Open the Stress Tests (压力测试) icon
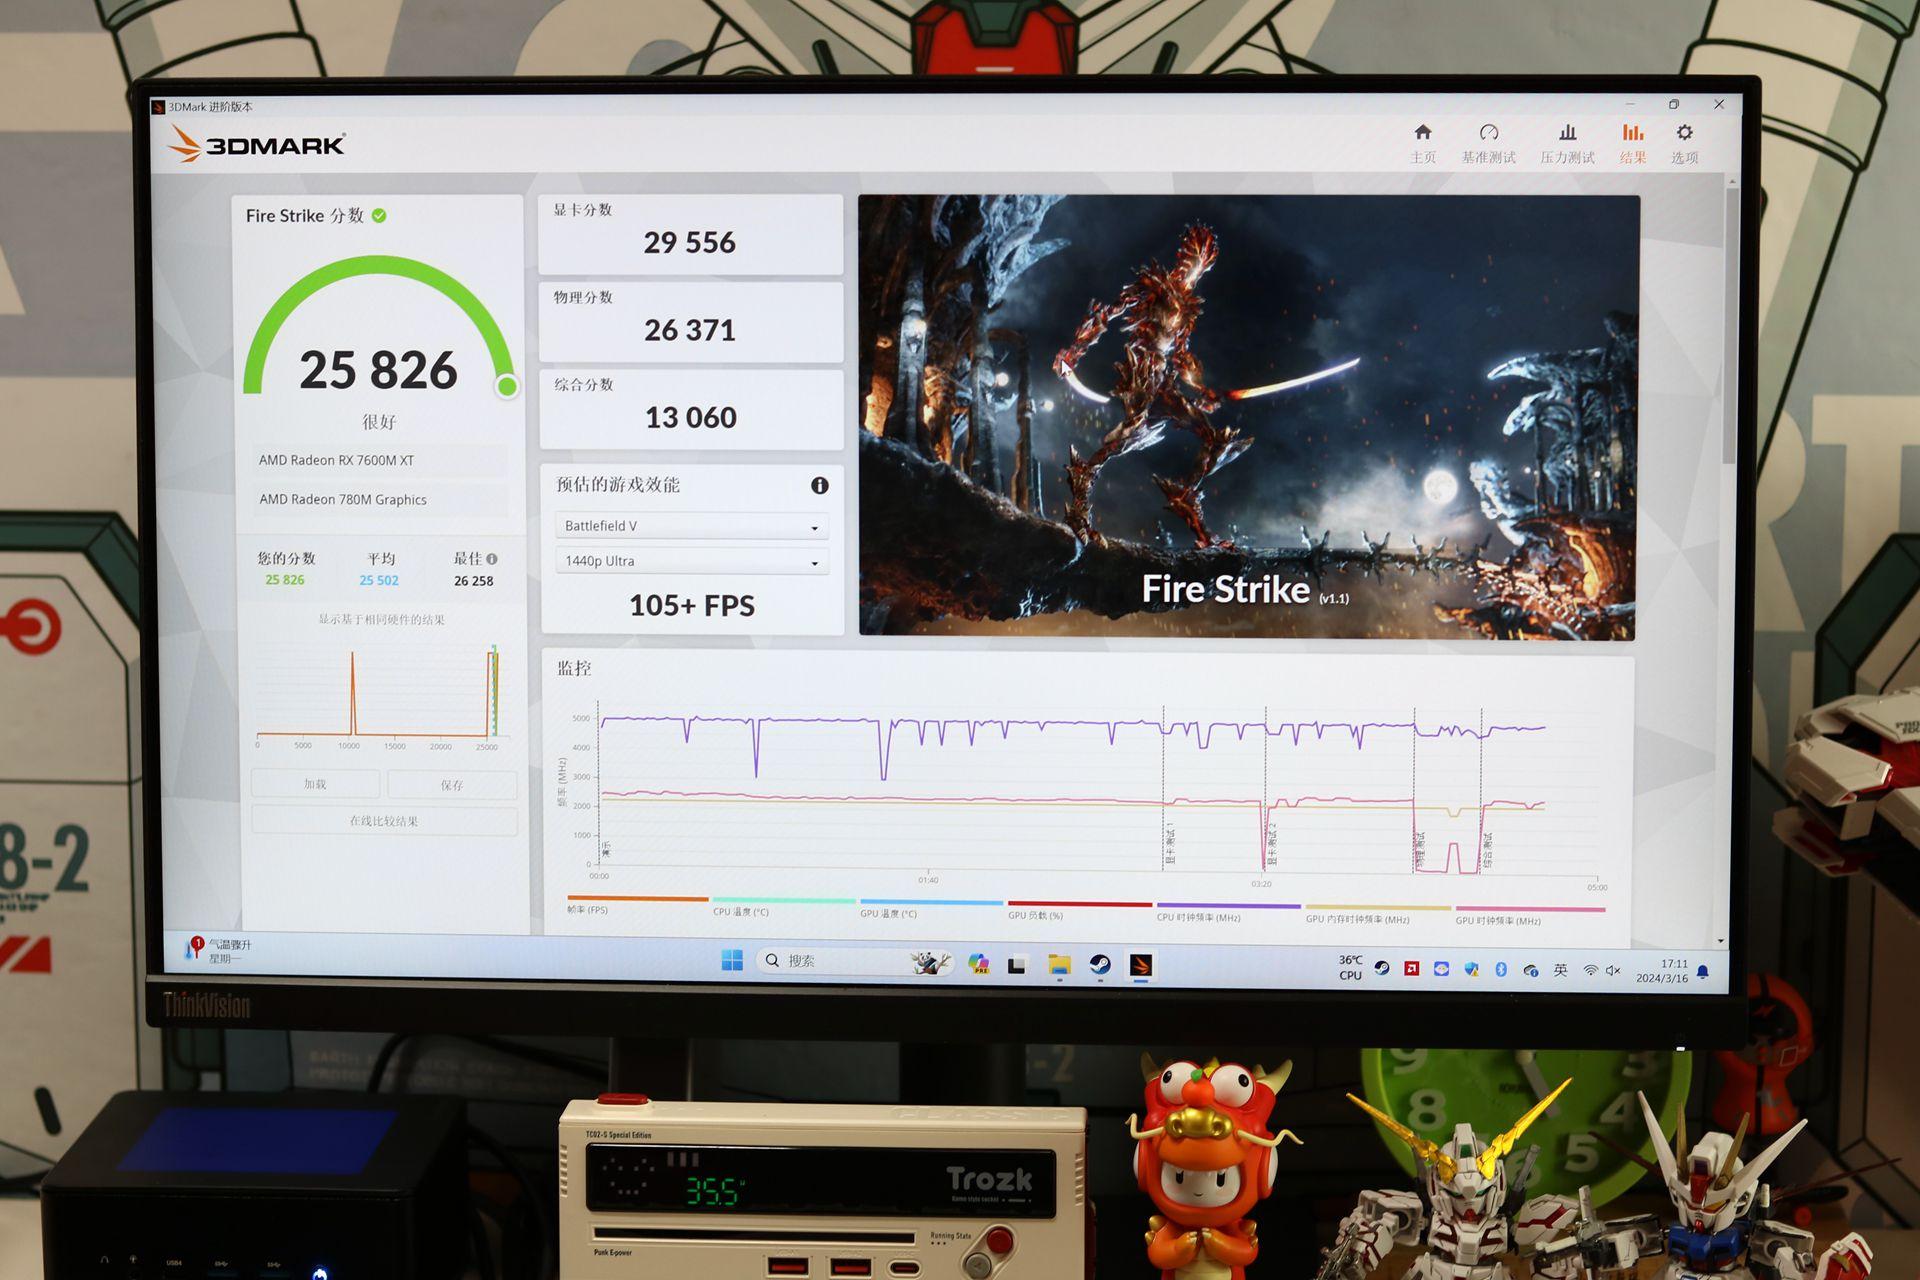1920x1280 pixels. click(x=1568, y=133)
